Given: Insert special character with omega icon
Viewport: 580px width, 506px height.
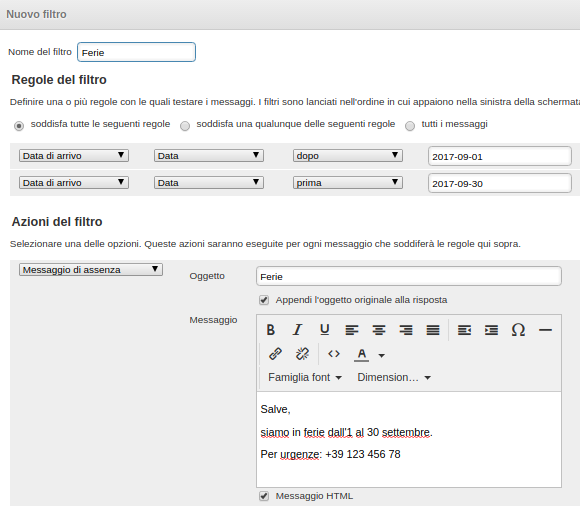Looking at the screenshot, I should (x=518, y=330).
